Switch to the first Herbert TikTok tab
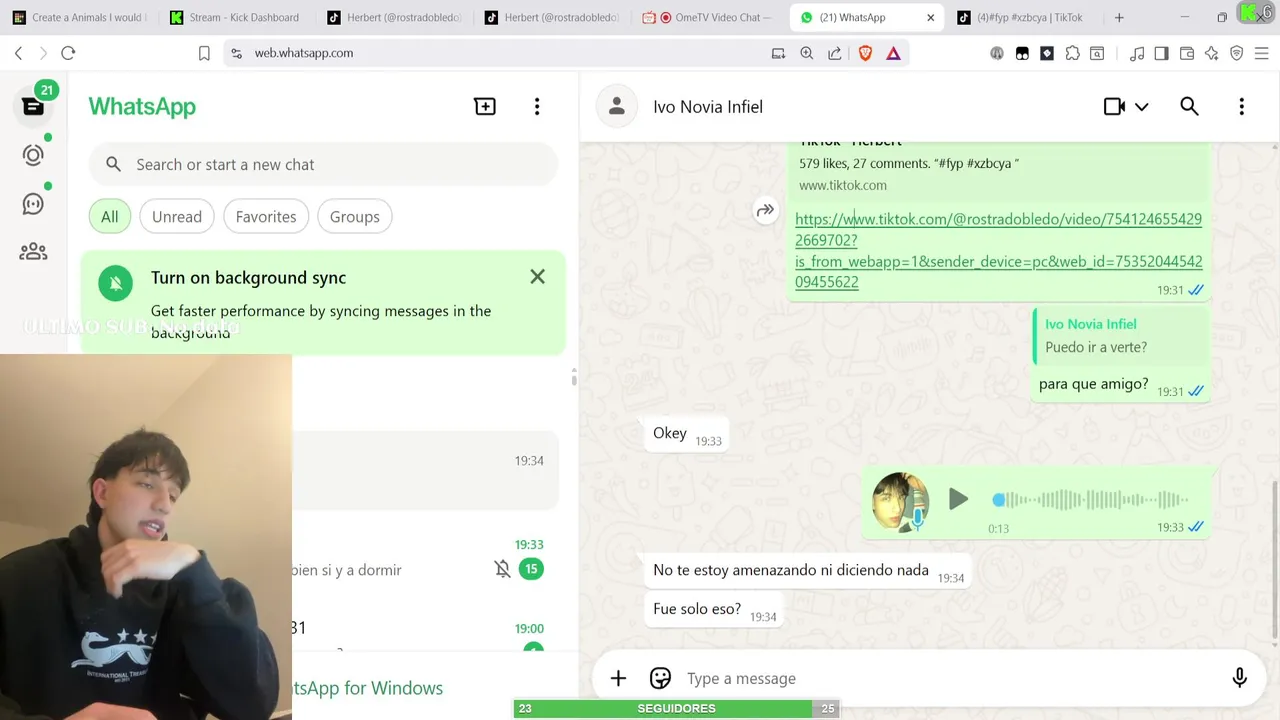The width and height of the screenshot is (1280, 720). pyautogui.click(x=392, y=17)
